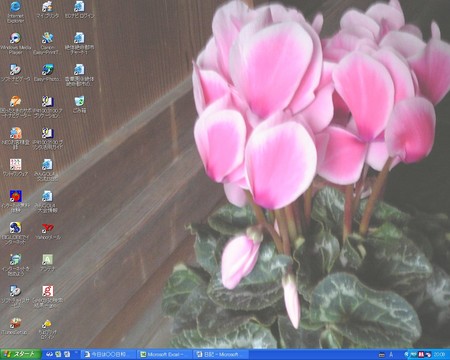
Task: Click the system tray clock
Action: pyautogui.click(x=440, y=355)
